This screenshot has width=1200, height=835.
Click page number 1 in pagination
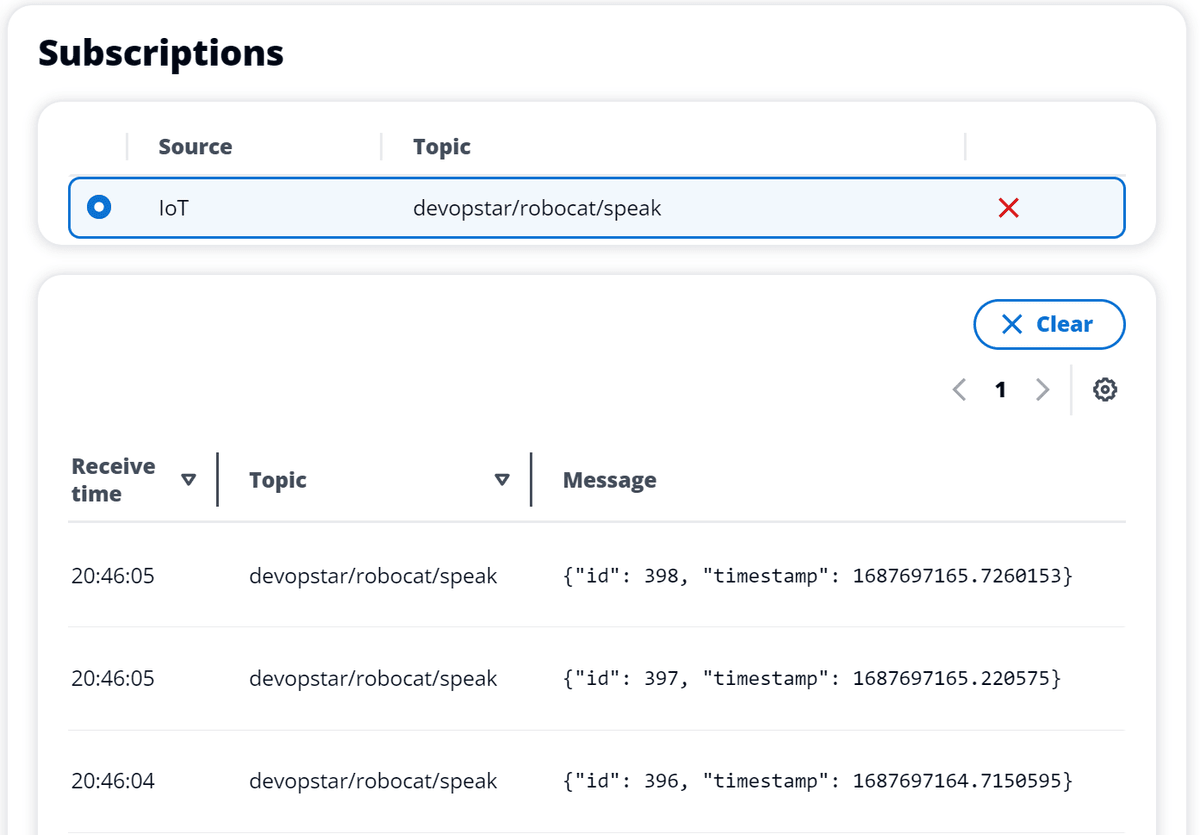click(1000, 390)
